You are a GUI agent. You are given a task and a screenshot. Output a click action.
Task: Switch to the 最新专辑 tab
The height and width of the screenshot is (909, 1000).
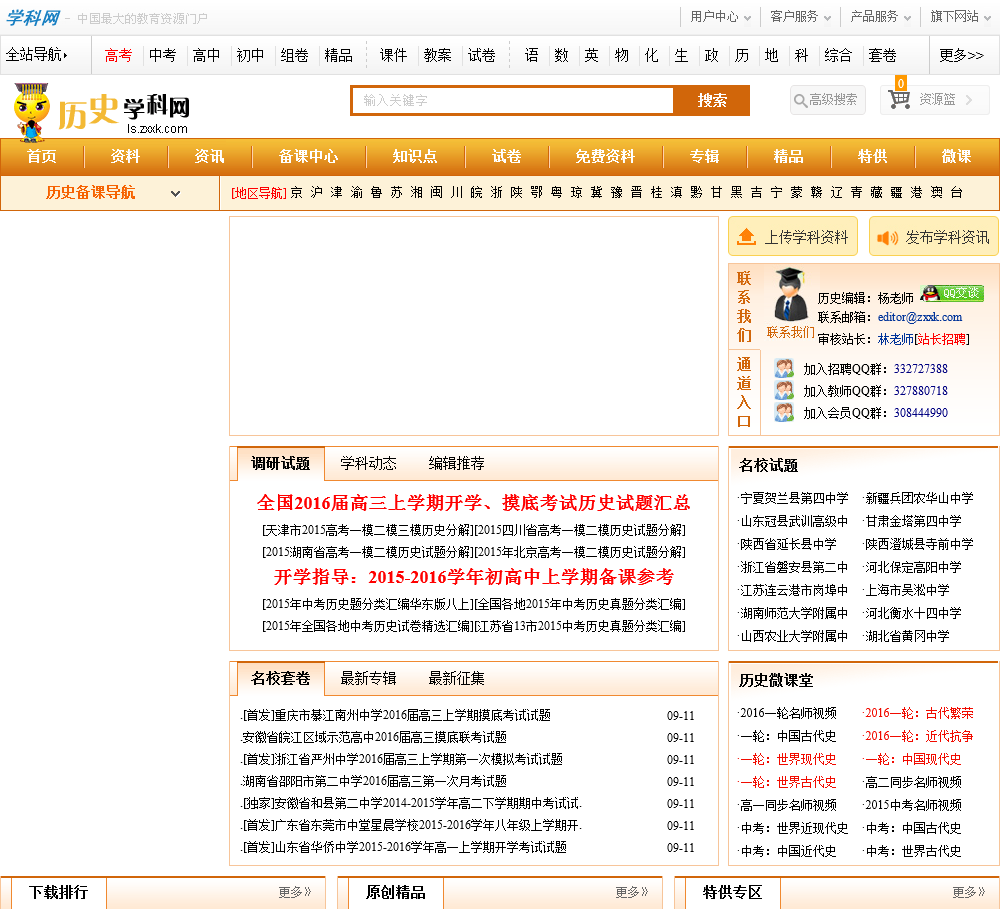tap(368, 679)
